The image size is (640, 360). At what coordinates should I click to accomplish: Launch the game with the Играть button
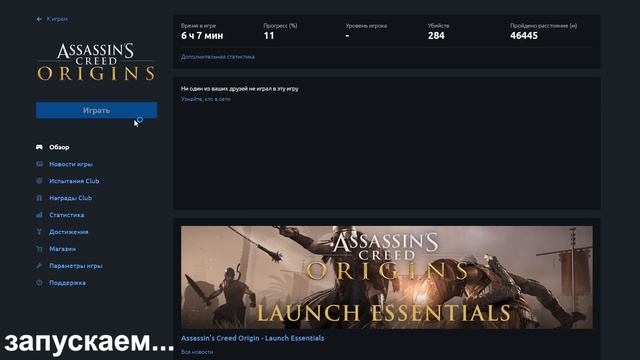point(96,111)
